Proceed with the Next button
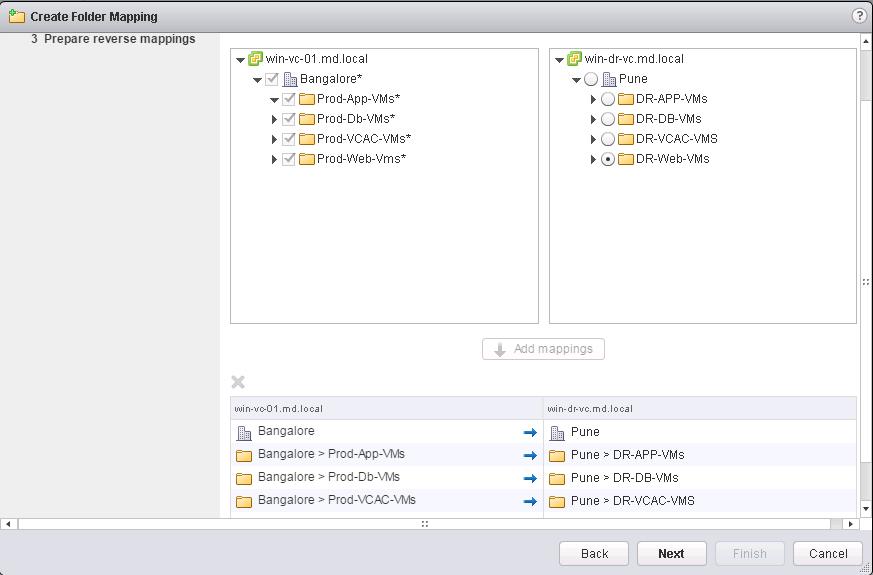Screen dimensions: 873x575 (671, 553)
